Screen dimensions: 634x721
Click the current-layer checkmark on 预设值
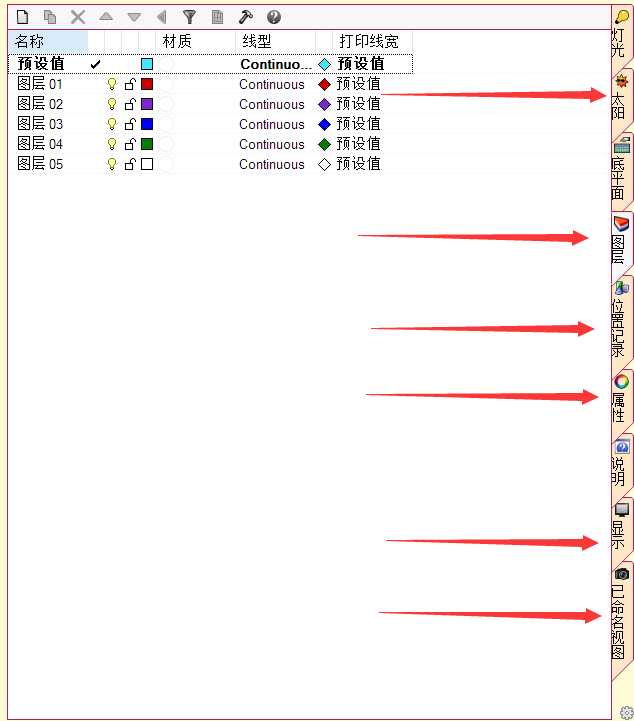[95, 64]
